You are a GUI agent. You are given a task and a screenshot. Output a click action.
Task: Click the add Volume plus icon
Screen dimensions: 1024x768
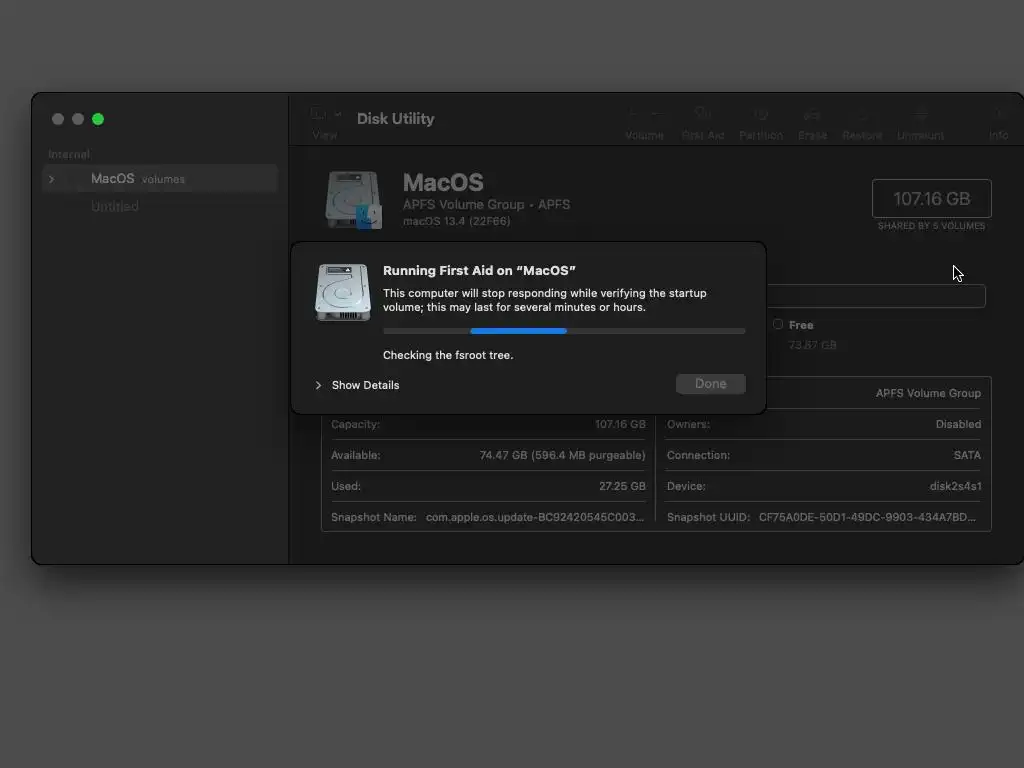[633, 114]
